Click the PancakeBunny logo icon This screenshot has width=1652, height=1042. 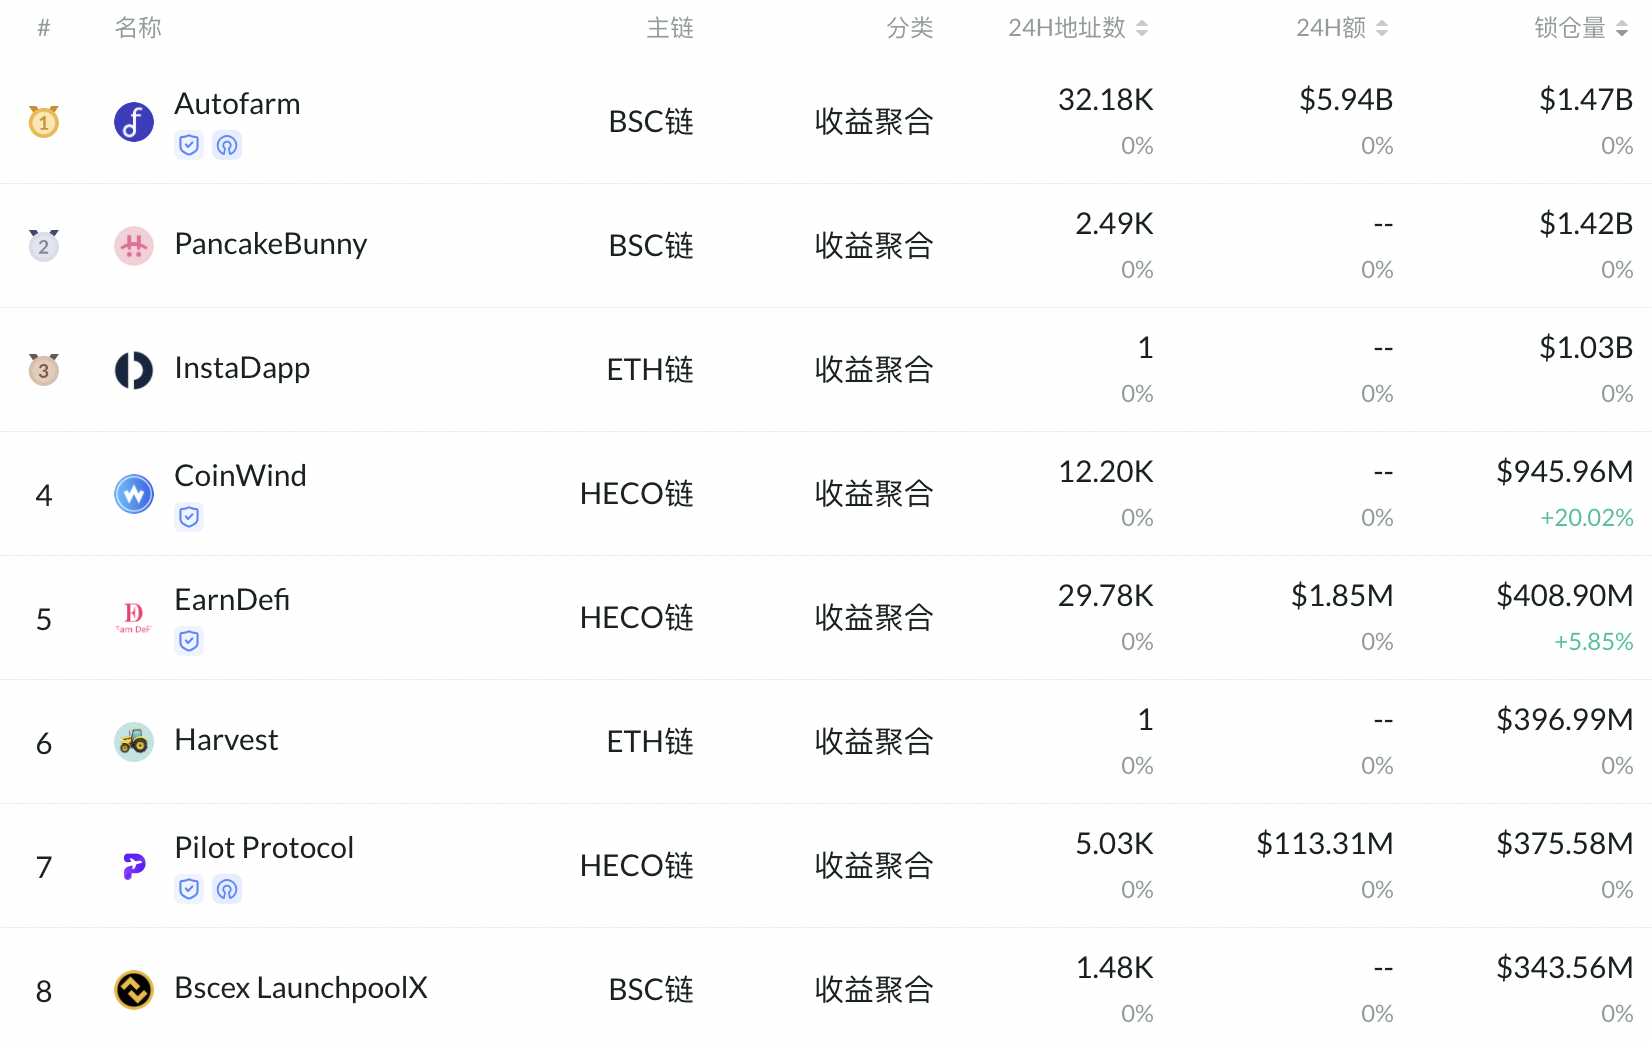pos(133,245)
